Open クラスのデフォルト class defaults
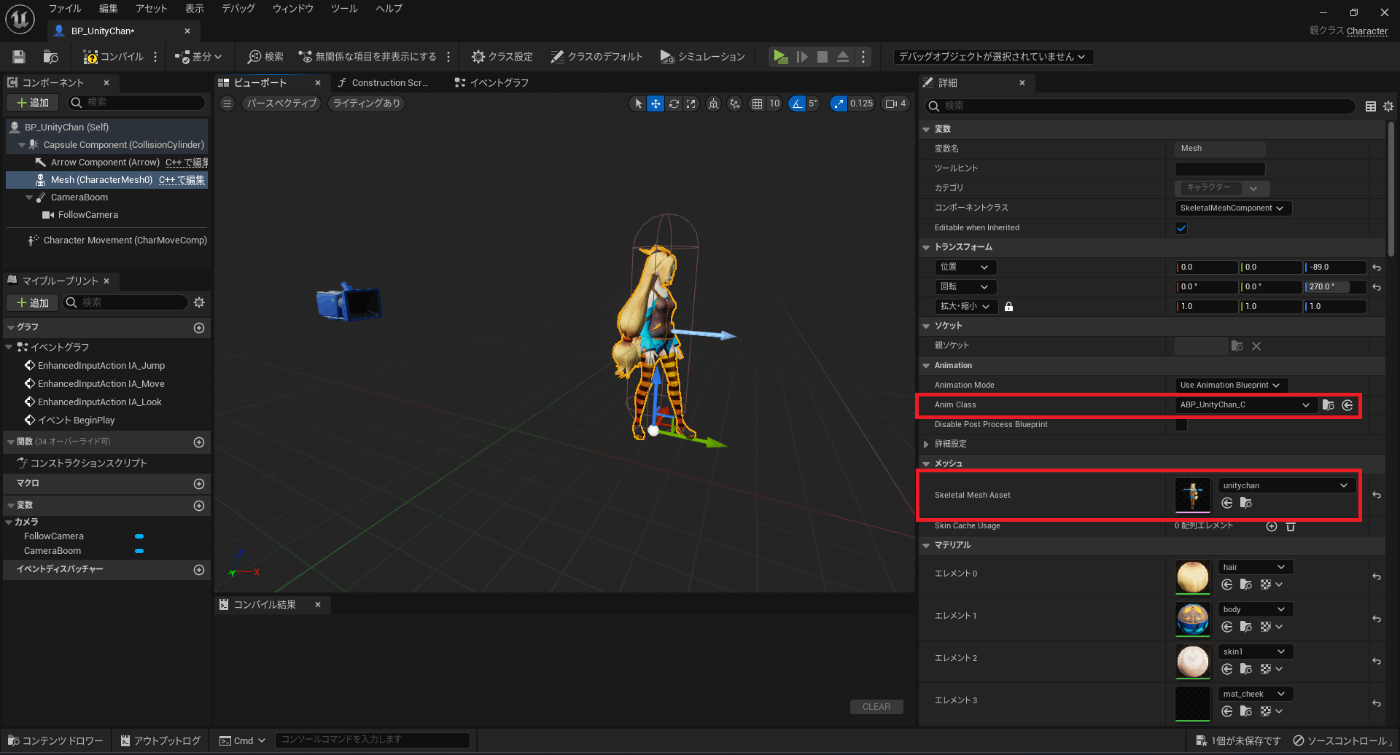This screenshot has height=755, width=1400. (x=597, y=57)
